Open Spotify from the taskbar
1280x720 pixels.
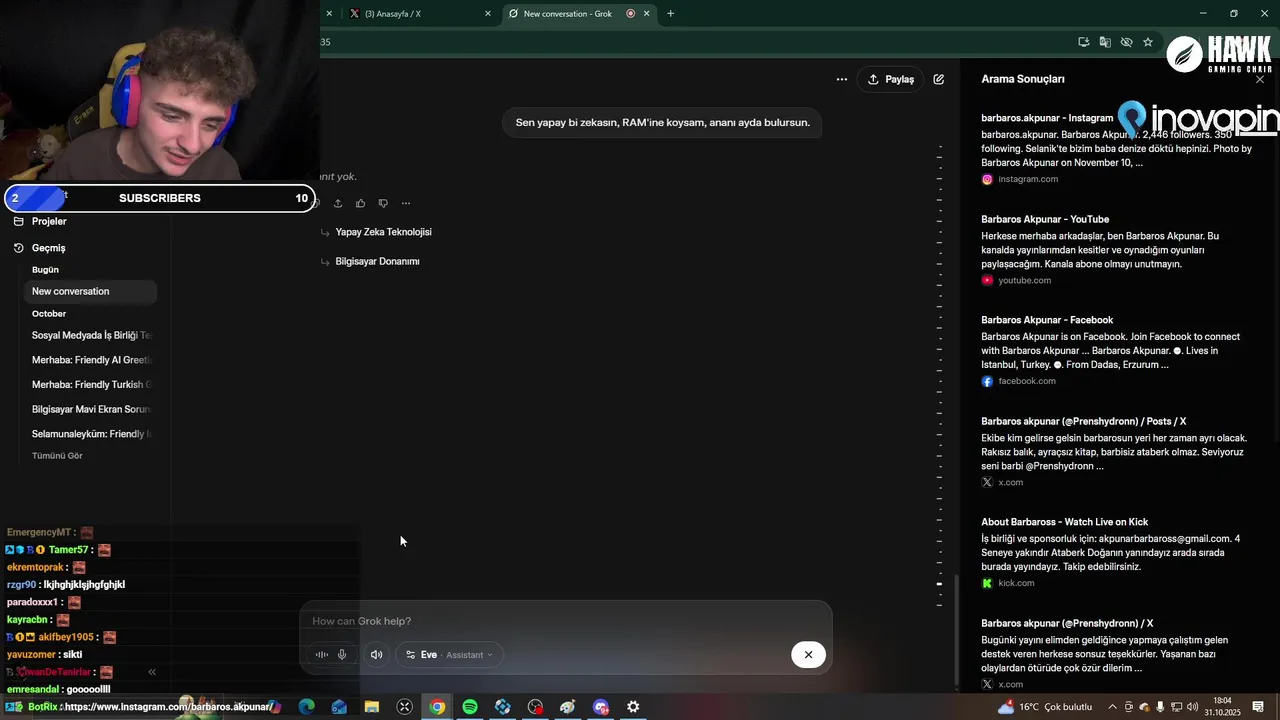click(470, 707)
